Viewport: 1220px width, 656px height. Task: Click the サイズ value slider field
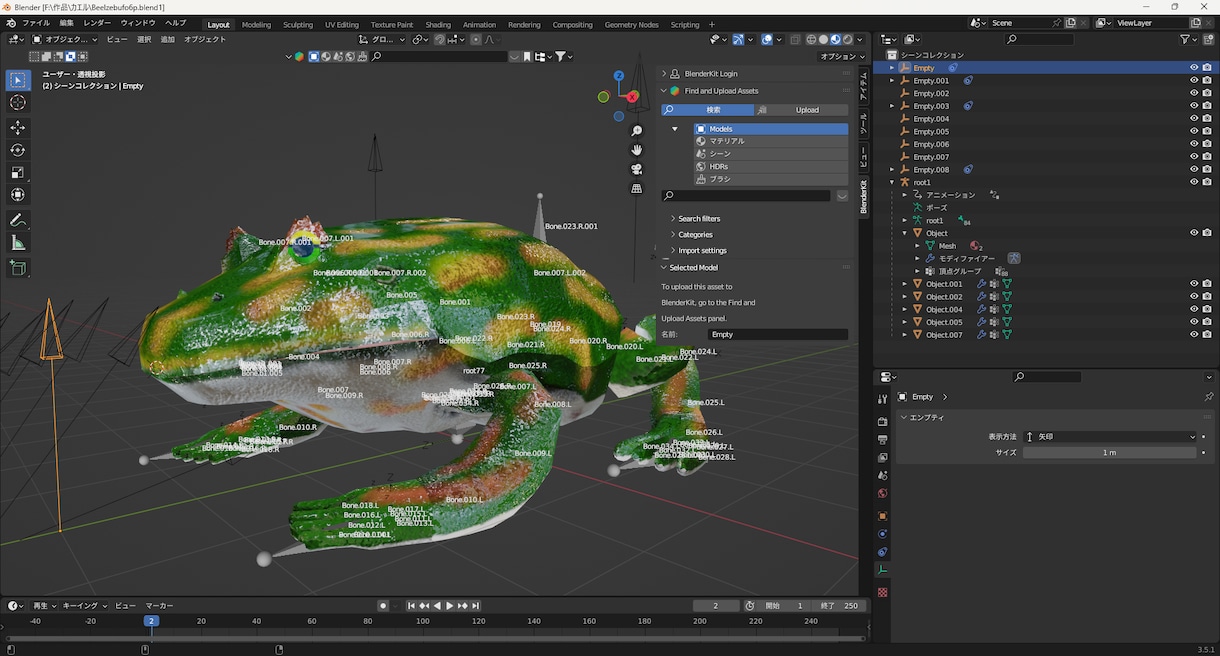click(1110, 453)
